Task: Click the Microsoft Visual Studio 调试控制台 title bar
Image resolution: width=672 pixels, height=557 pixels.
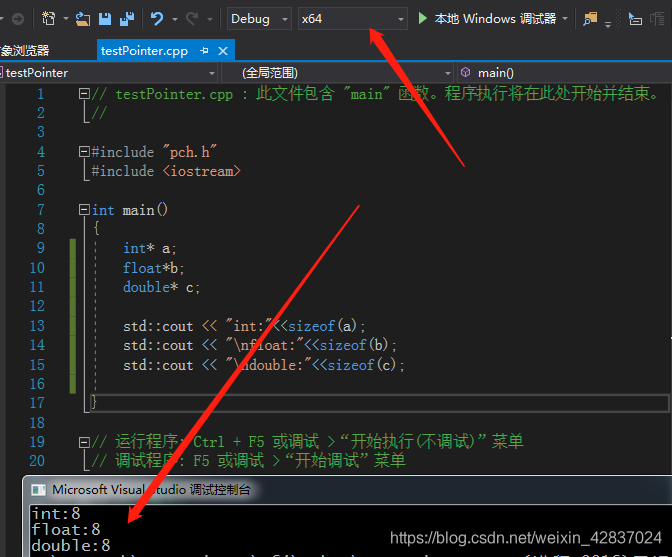Action: [347, 490]
